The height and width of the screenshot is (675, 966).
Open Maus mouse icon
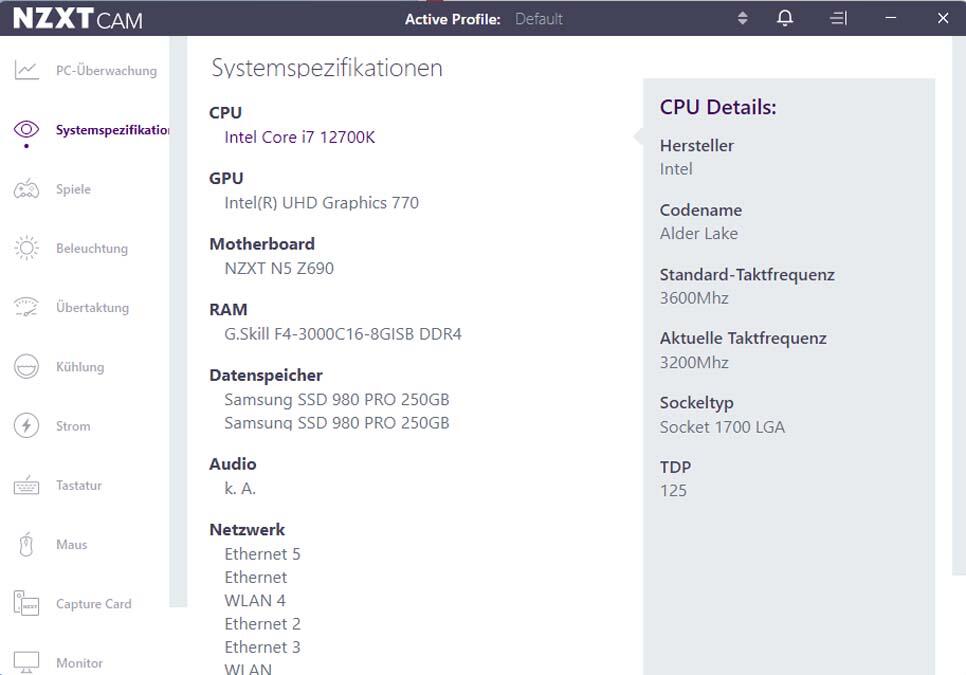tap(26, 544)
